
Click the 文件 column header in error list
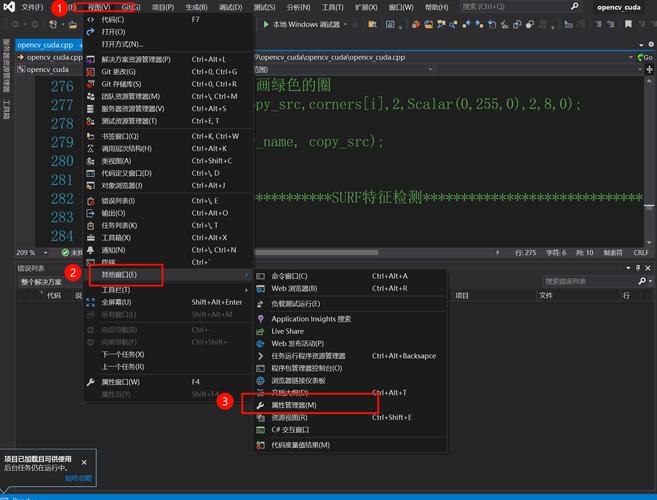545,295
